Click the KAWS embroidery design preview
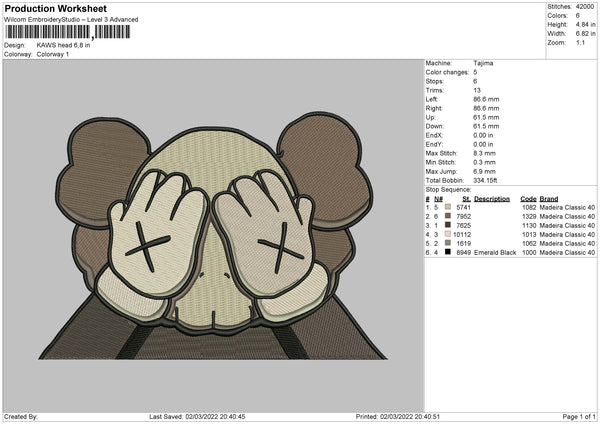 tap(213, 236)
